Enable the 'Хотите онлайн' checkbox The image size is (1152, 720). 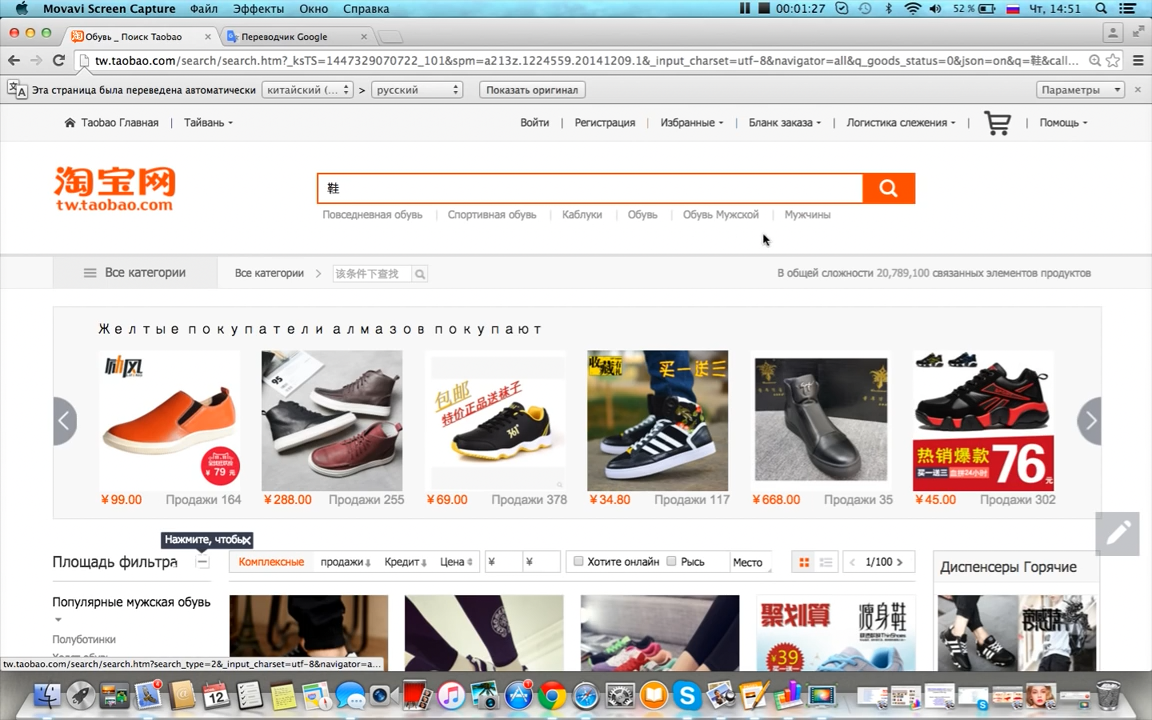(x=578, y=561)
